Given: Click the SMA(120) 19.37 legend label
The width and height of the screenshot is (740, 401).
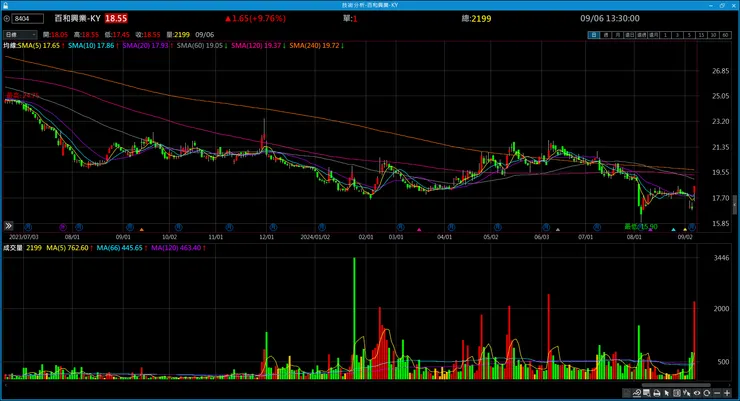Looking at the screenshot, I should 256,45.
